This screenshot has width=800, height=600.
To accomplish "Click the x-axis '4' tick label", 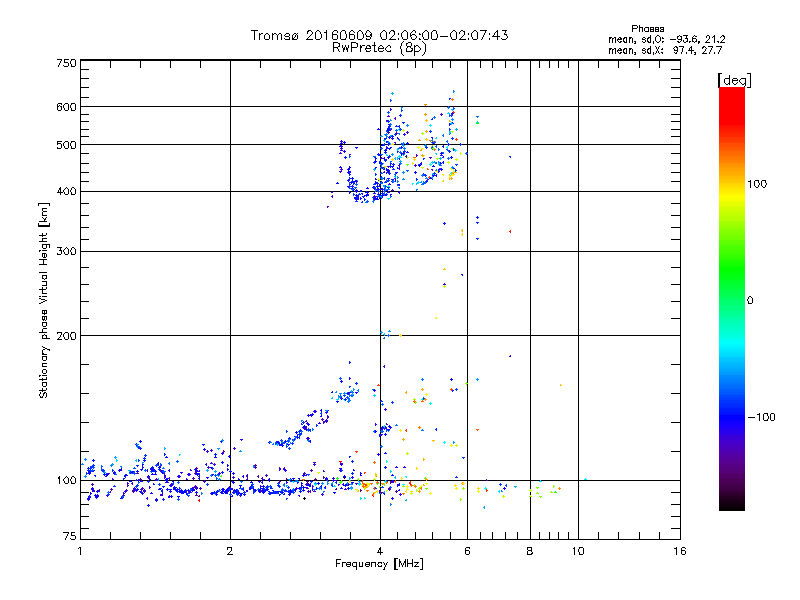I will point(380,551).
